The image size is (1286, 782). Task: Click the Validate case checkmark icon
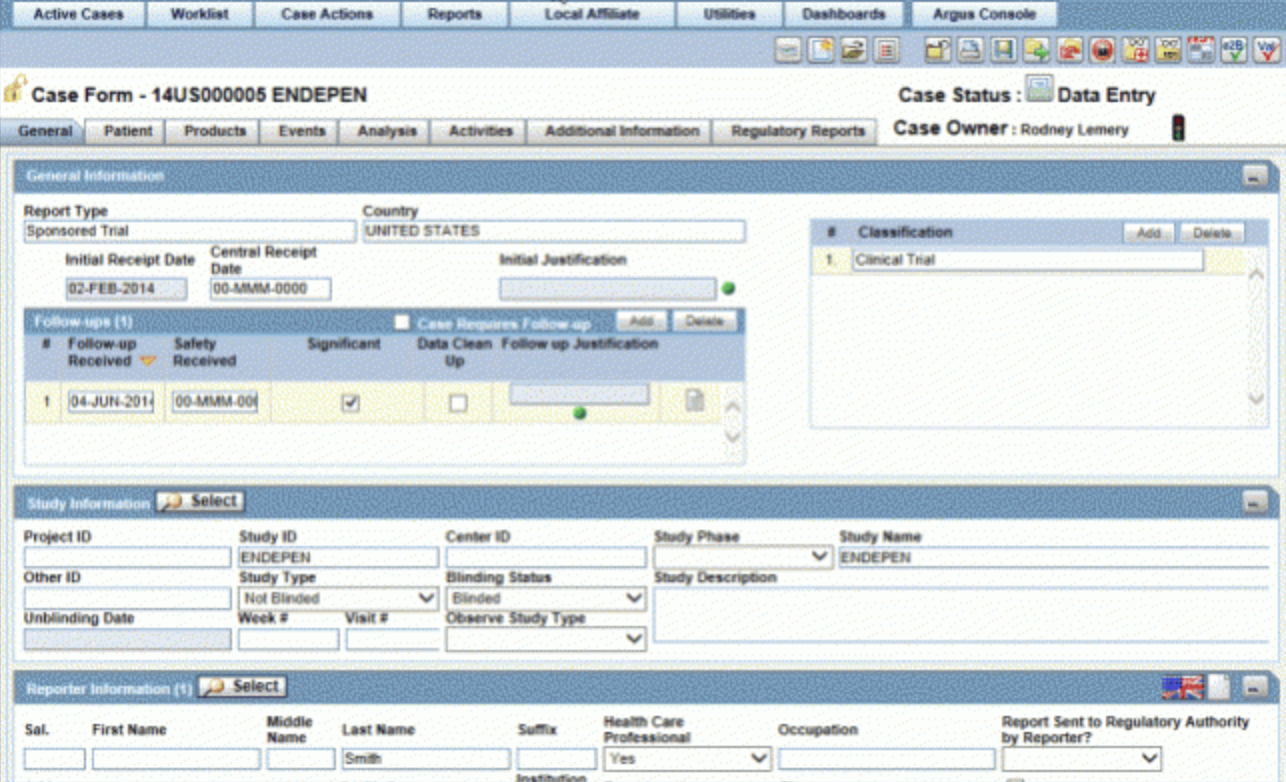1268,50
